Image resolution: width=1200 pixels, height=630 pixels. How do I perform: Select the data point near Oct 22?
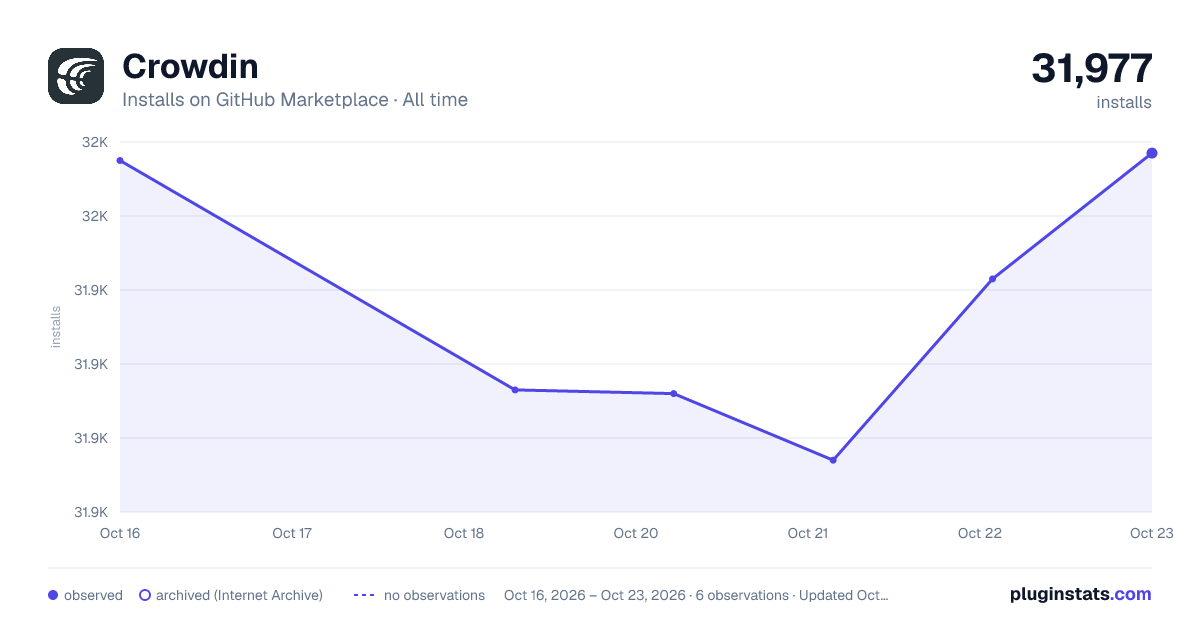coord(992,279)
